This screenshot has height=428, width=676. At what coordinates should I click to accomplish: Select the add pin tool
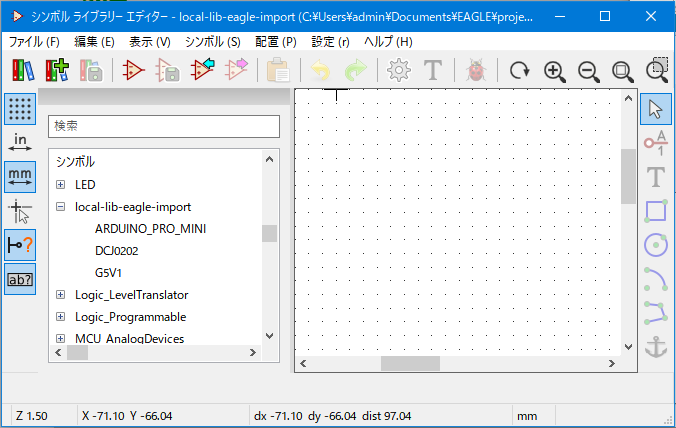[x=656, y=143]
